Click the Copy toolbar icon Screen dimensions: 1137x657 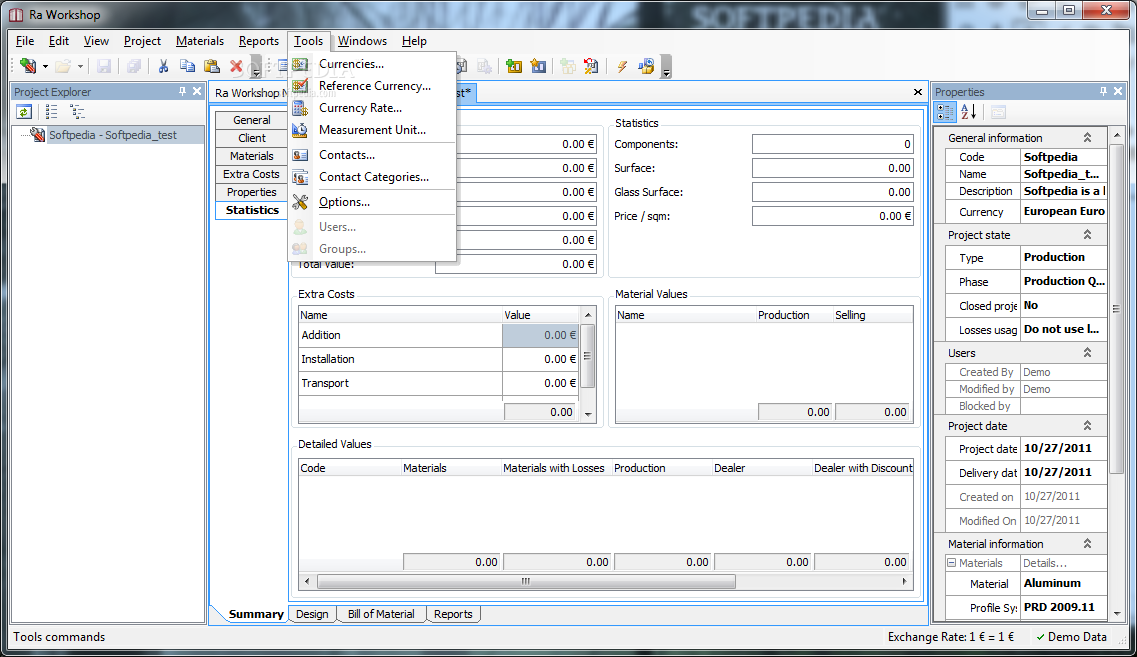point(187,67)
